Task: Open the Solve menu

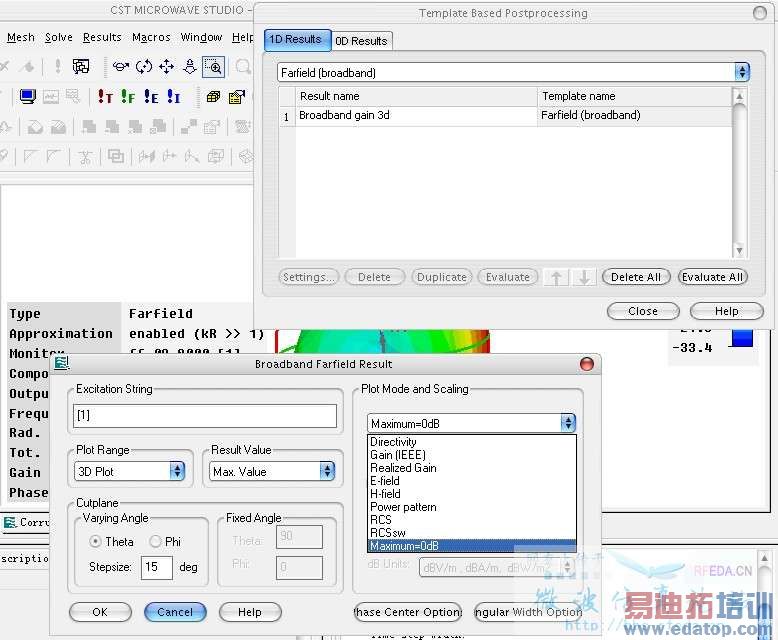Action: [x=59, y=37]
